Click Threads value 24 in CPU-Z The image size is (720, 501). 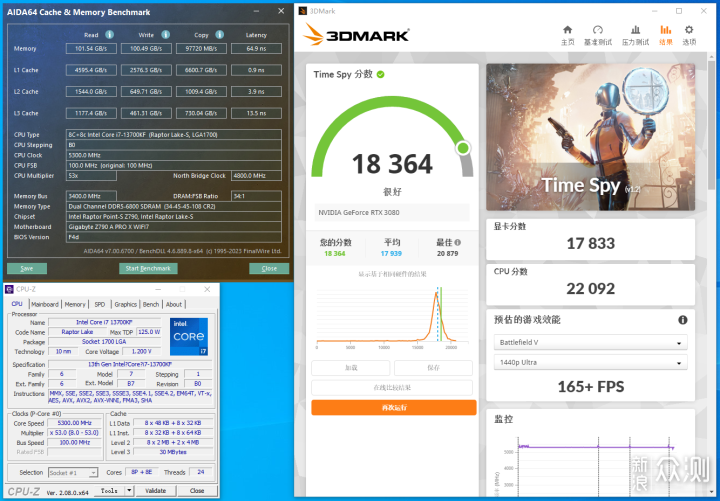coord(200,472)
